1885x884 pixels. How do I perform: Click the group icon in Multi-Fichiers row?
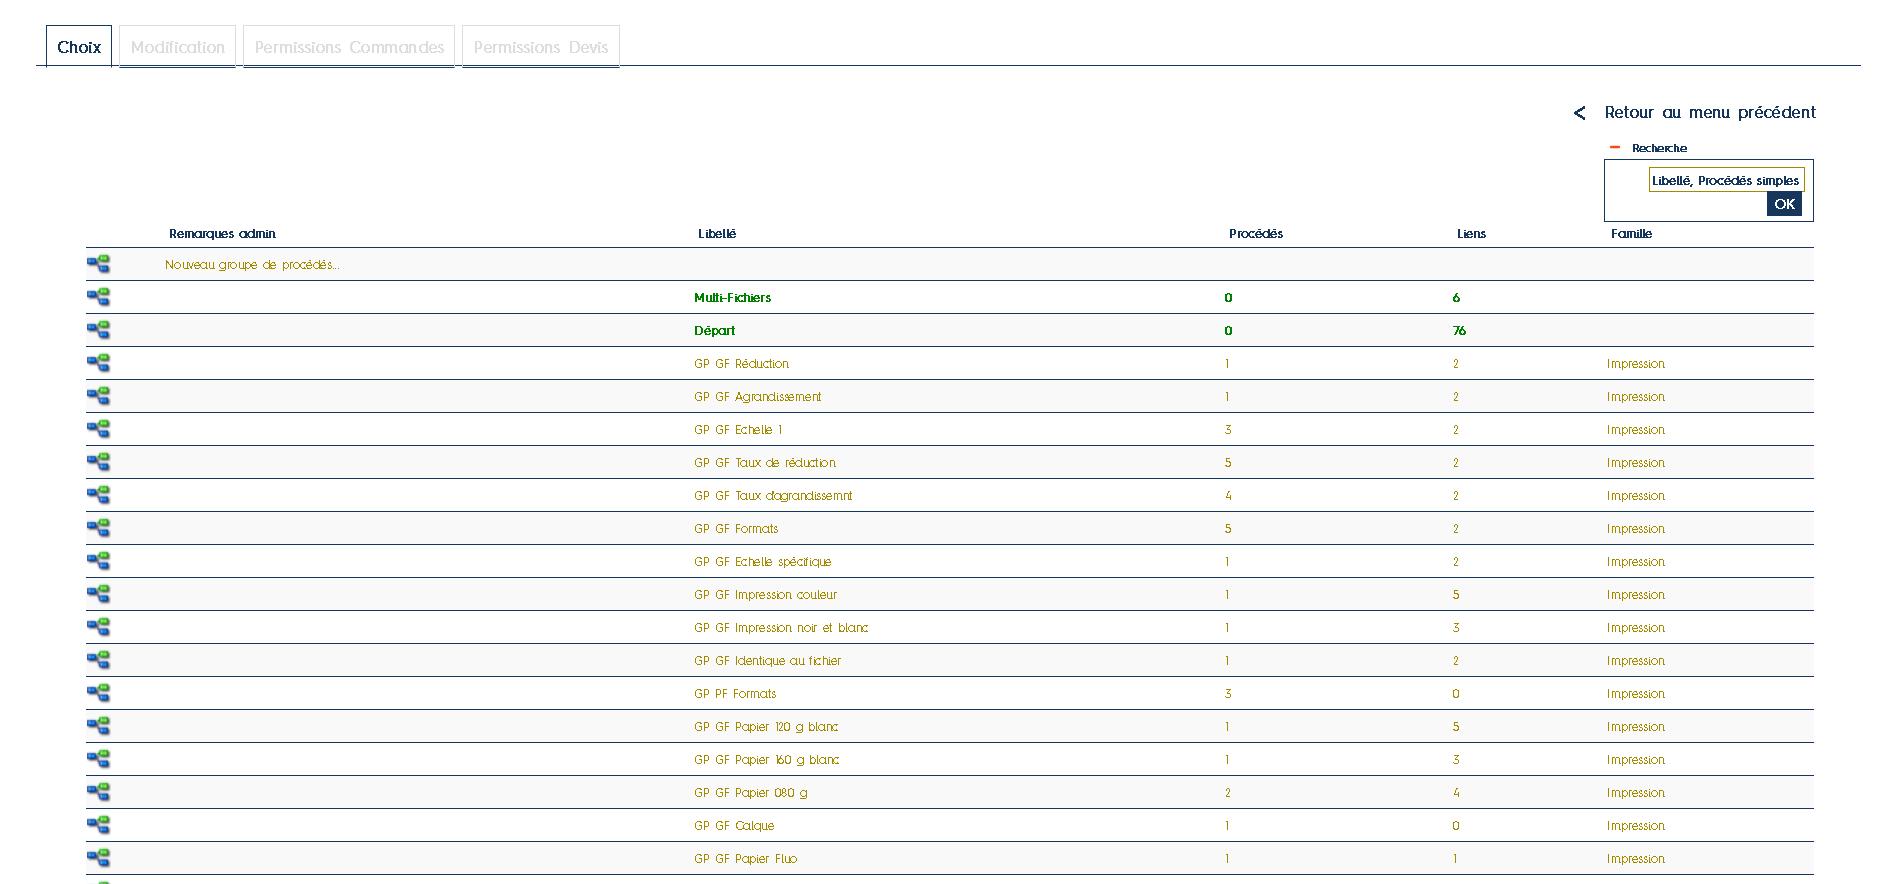click(98, 297)
